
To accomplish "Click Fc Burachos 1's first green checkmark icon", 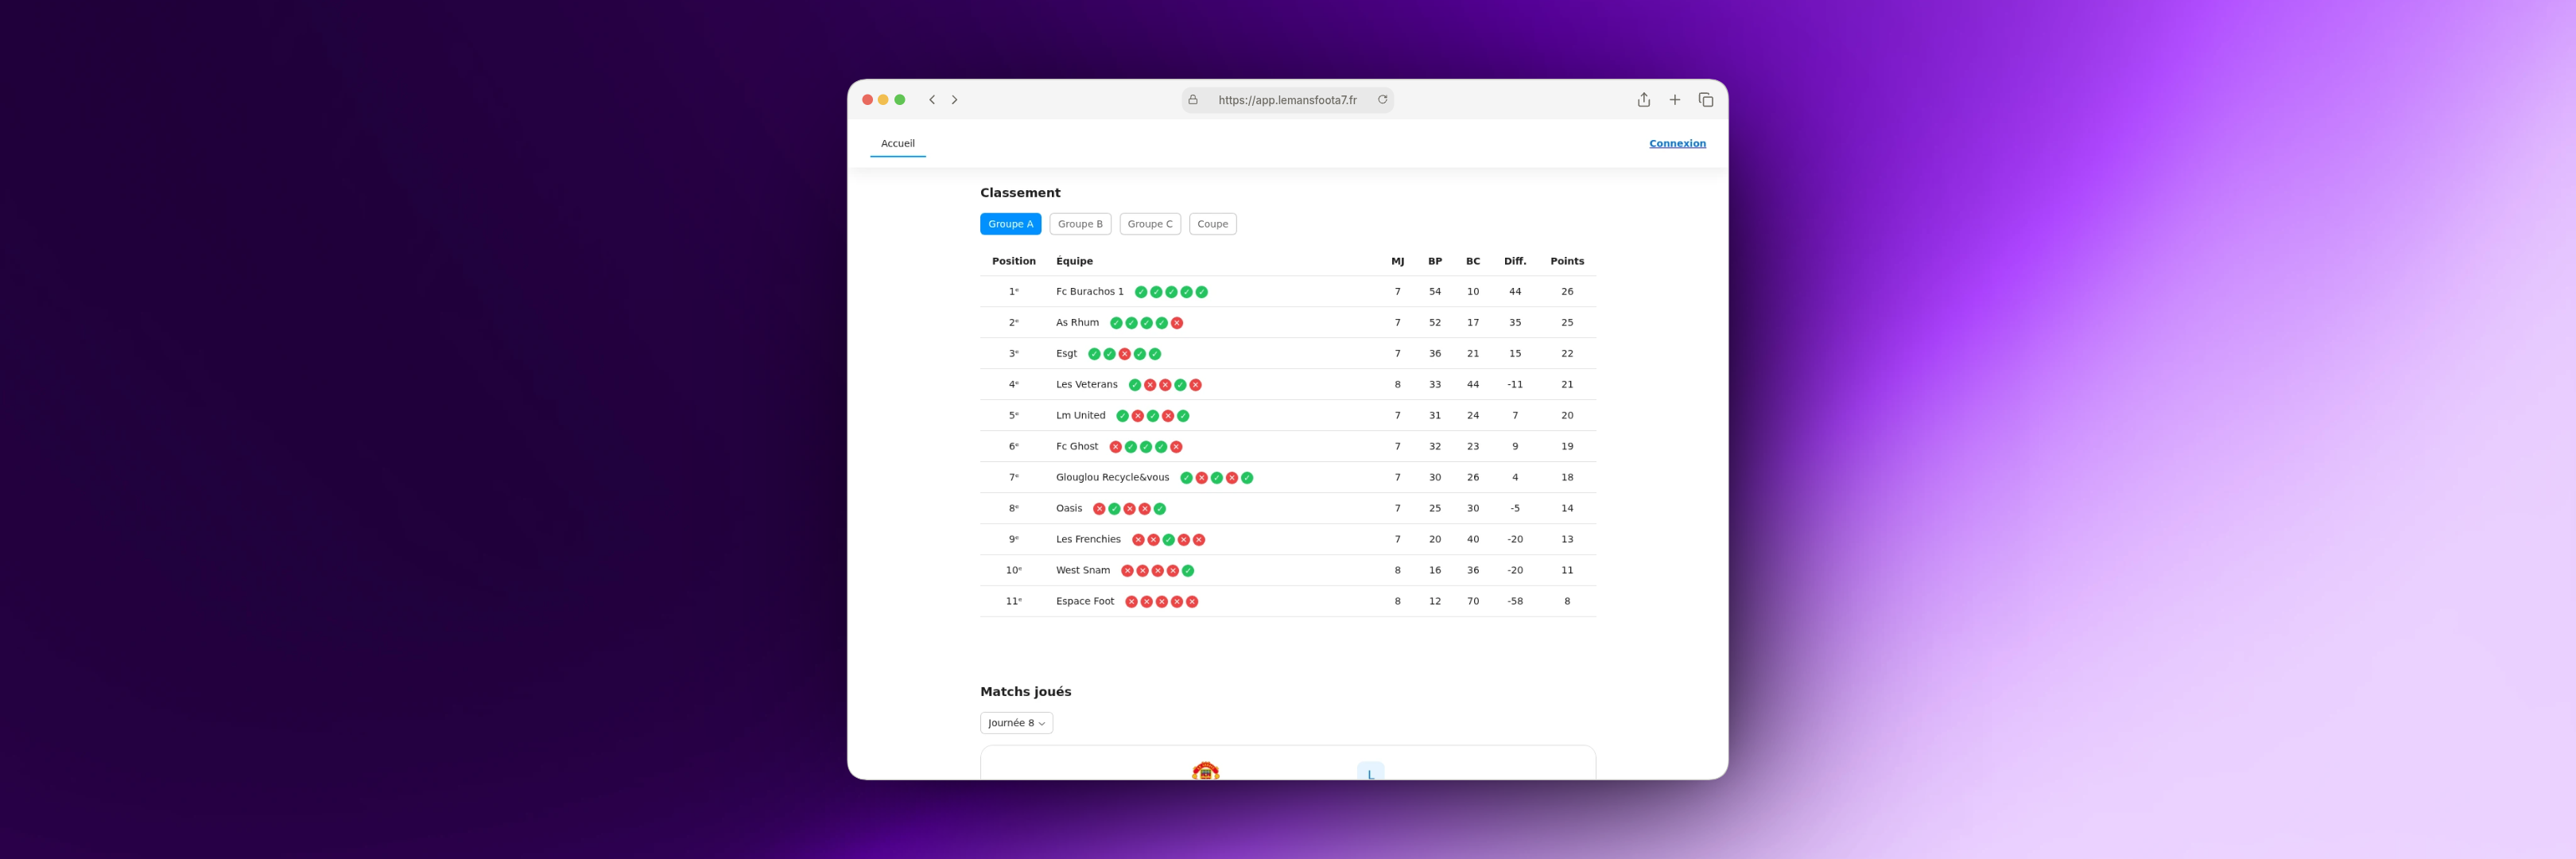I will point(1140,292).
